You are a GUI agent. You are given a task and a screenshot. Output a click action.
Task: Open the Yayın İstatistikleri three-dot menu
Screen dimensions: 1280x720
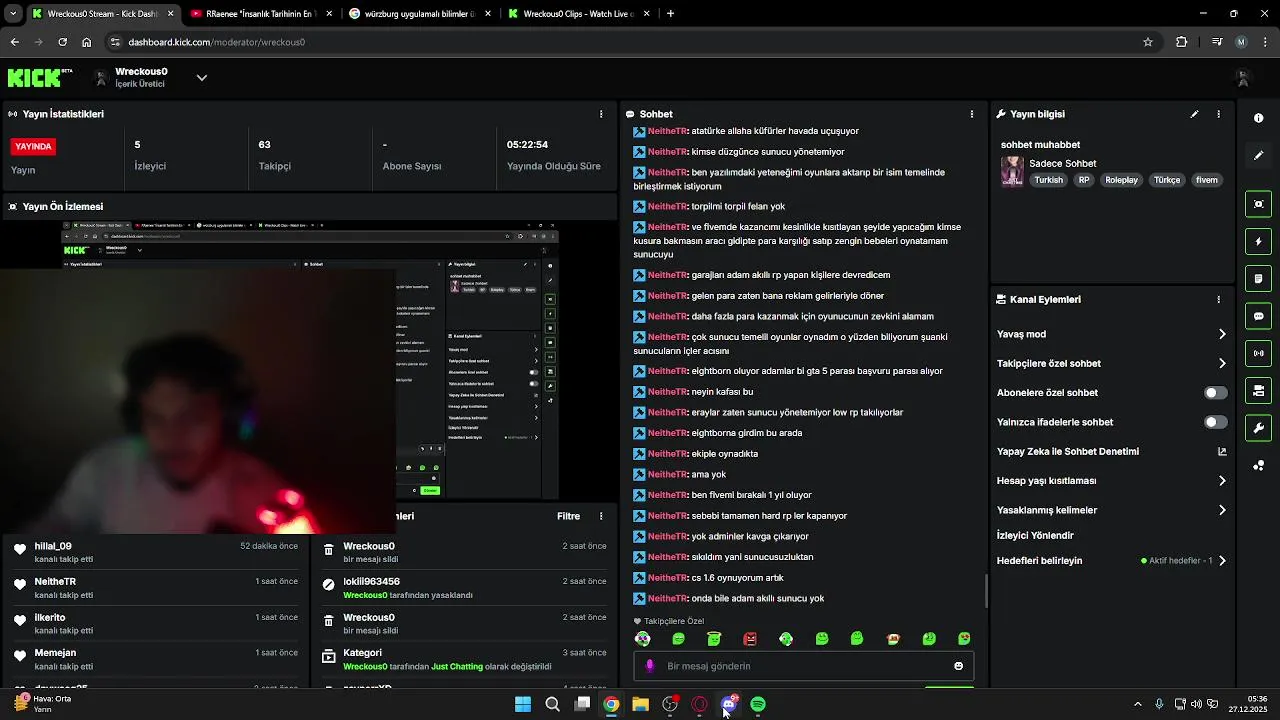601,114
